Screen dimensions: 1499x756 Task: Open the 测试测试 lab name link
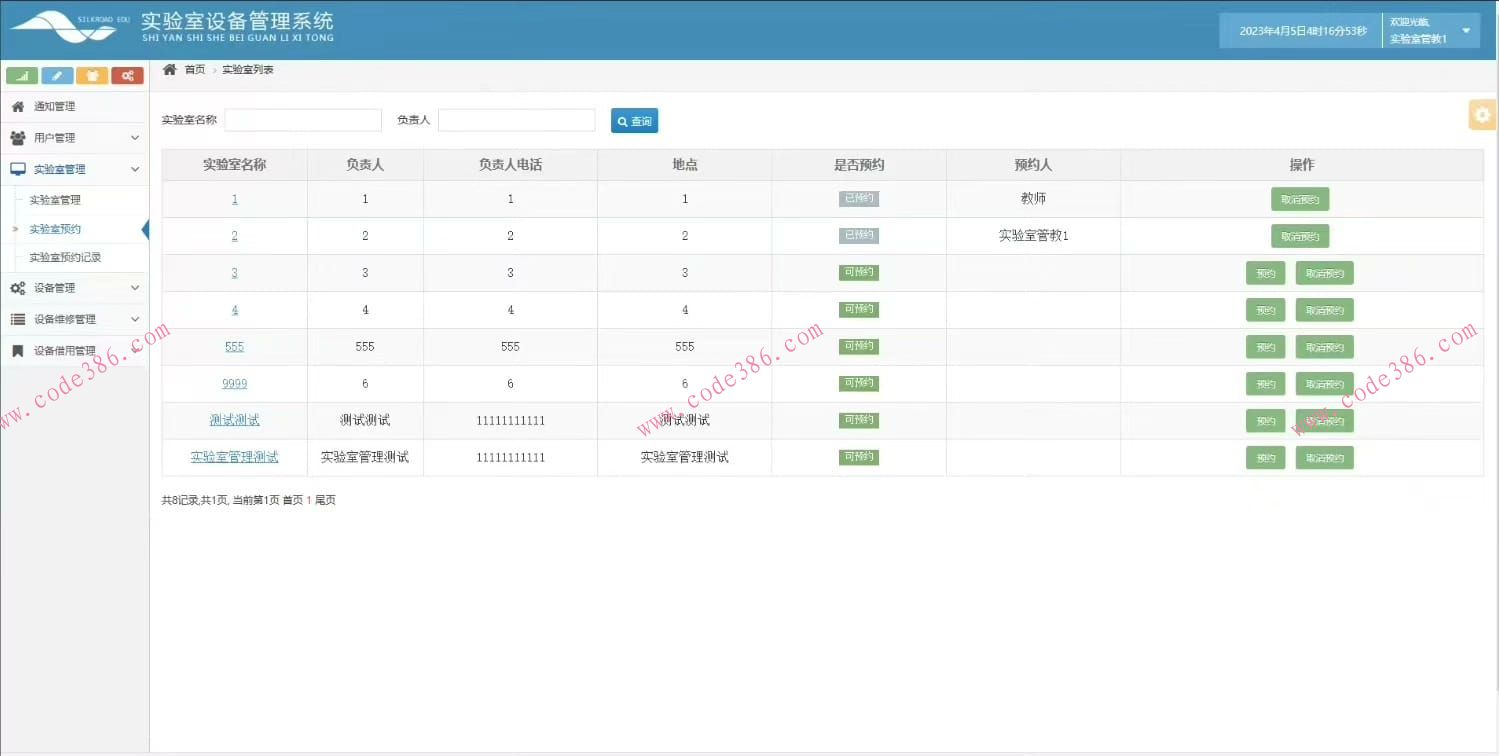tap(235, 420)
